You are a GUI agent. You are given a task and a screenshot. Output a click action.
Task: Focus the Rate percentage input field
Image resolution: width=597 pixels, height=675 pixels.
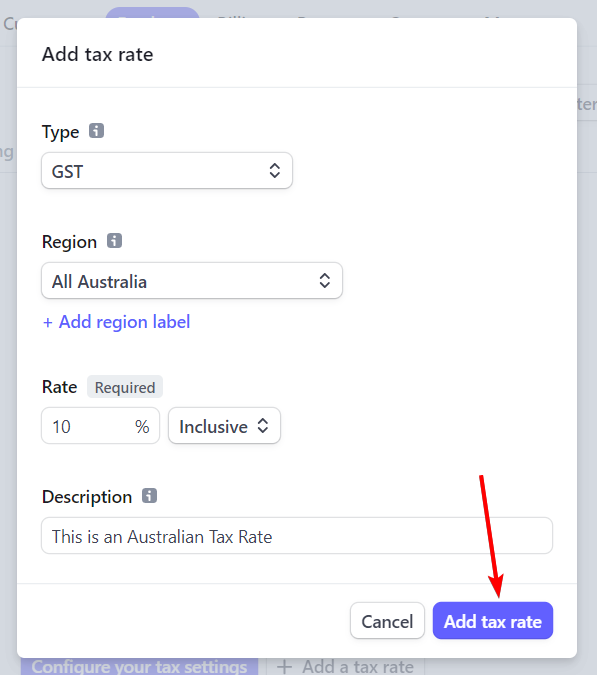click(100, 426)
